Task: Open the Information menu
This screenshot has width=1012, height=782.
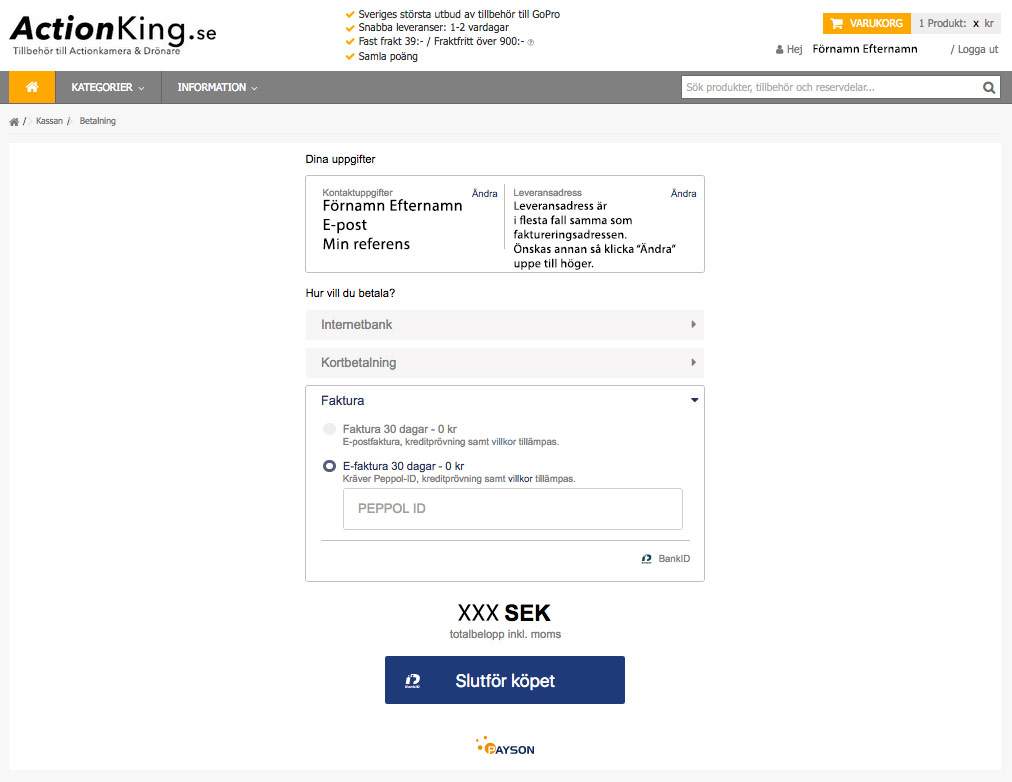Action: pyautogui.click(x=218, y=87)
